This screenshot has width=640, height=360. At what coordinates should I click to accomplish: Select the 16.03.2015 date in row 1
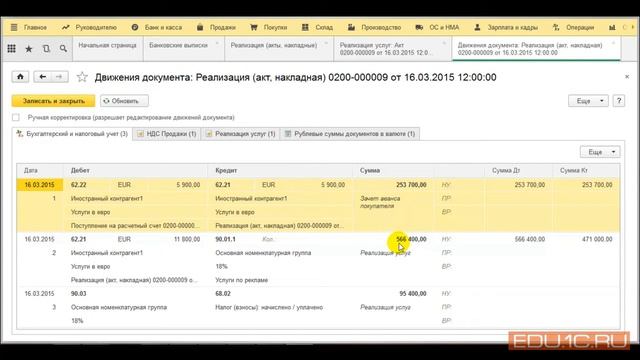39,185
